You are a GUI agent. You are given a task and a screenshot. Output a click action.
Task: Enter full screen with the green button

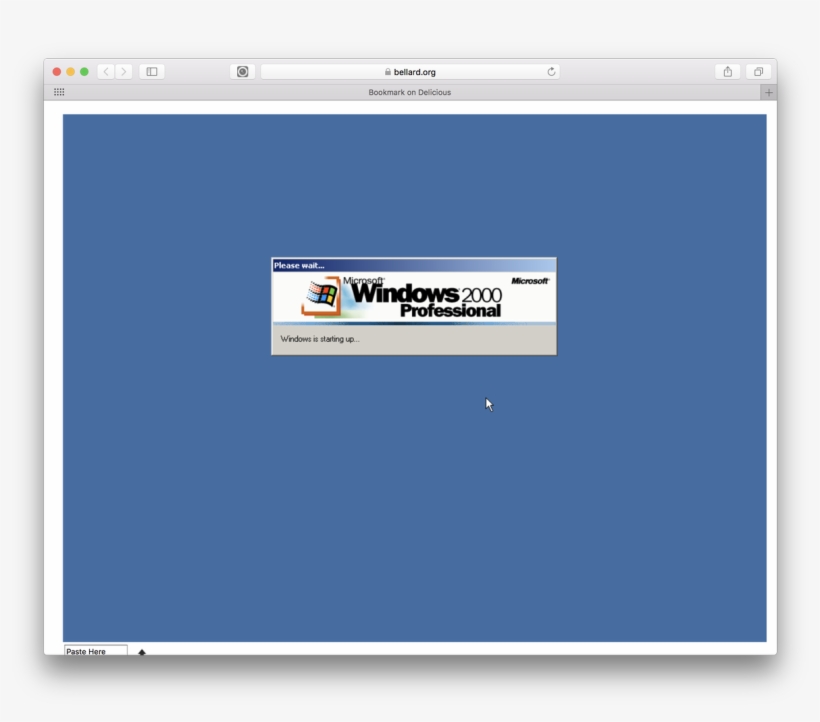click(x=84, y=72)
